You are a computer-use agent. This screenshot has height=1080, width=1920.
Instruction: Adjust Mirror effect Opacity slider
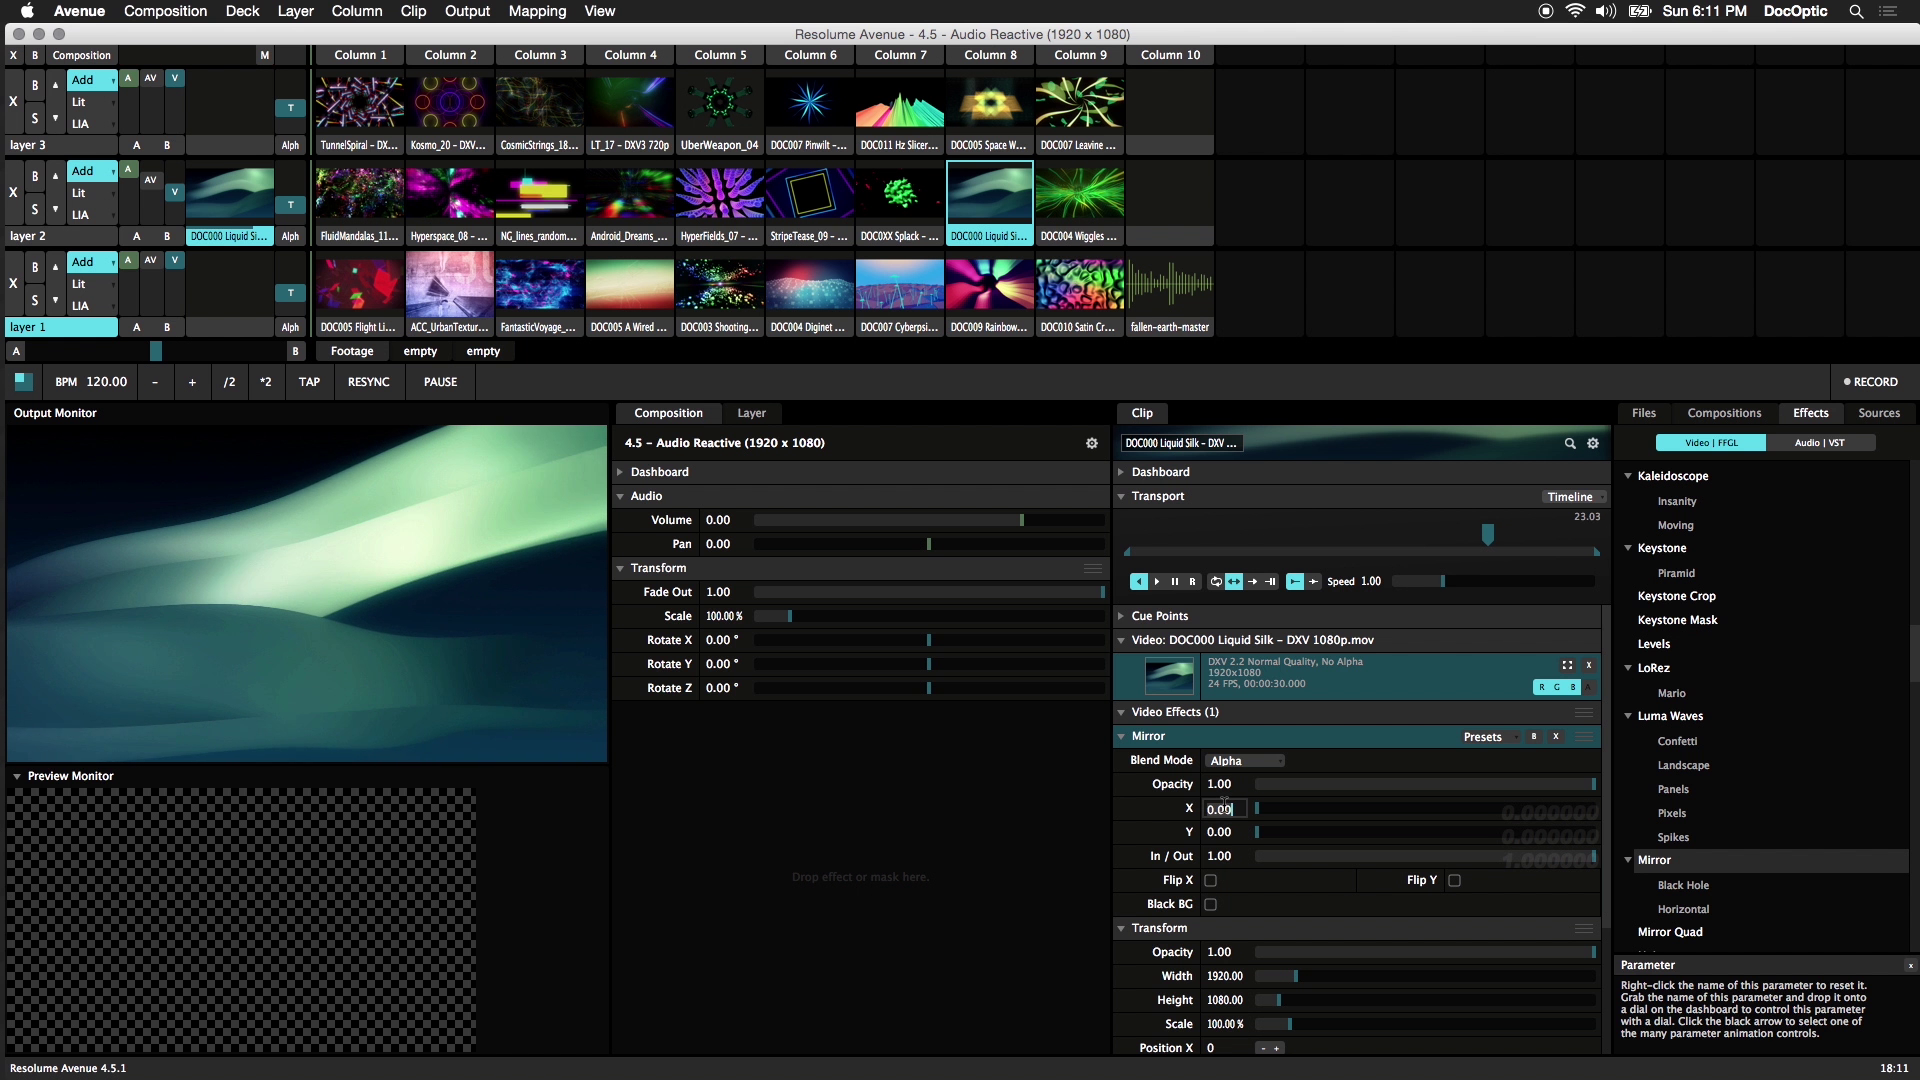click(1425, 785)
